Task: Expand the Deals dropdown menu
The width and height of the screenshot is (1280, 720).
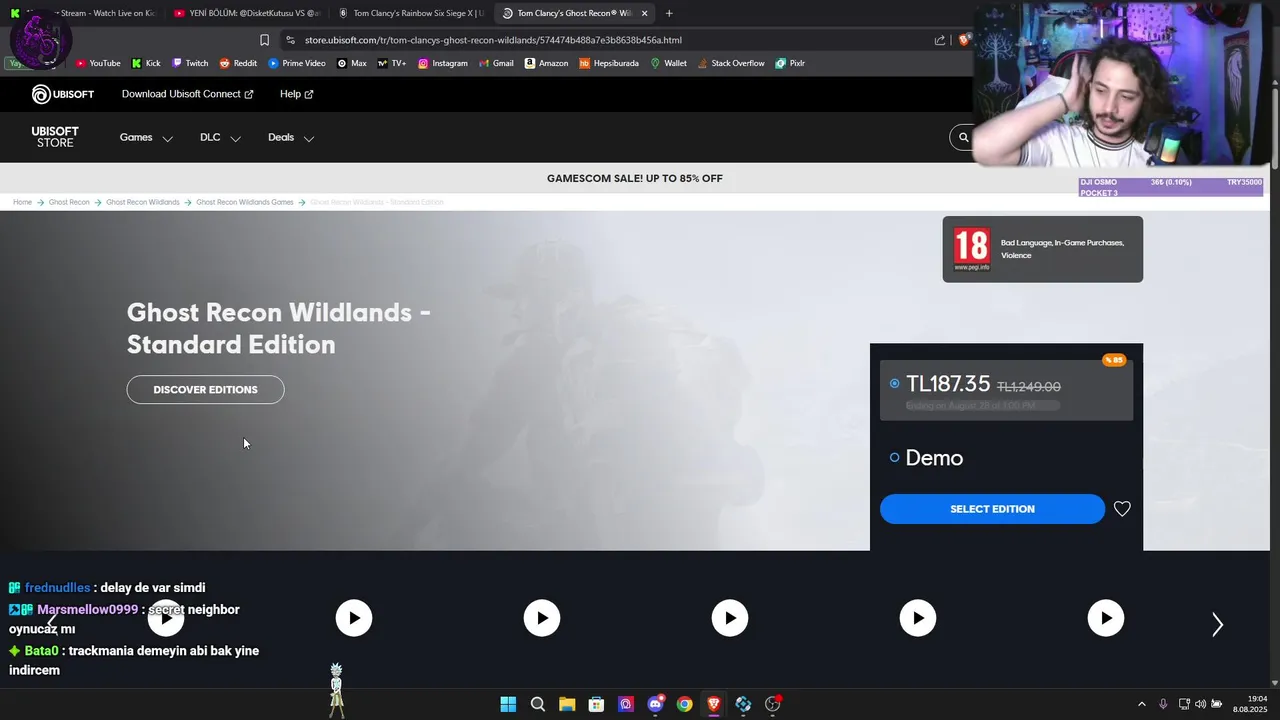Action: pos(291,137)
